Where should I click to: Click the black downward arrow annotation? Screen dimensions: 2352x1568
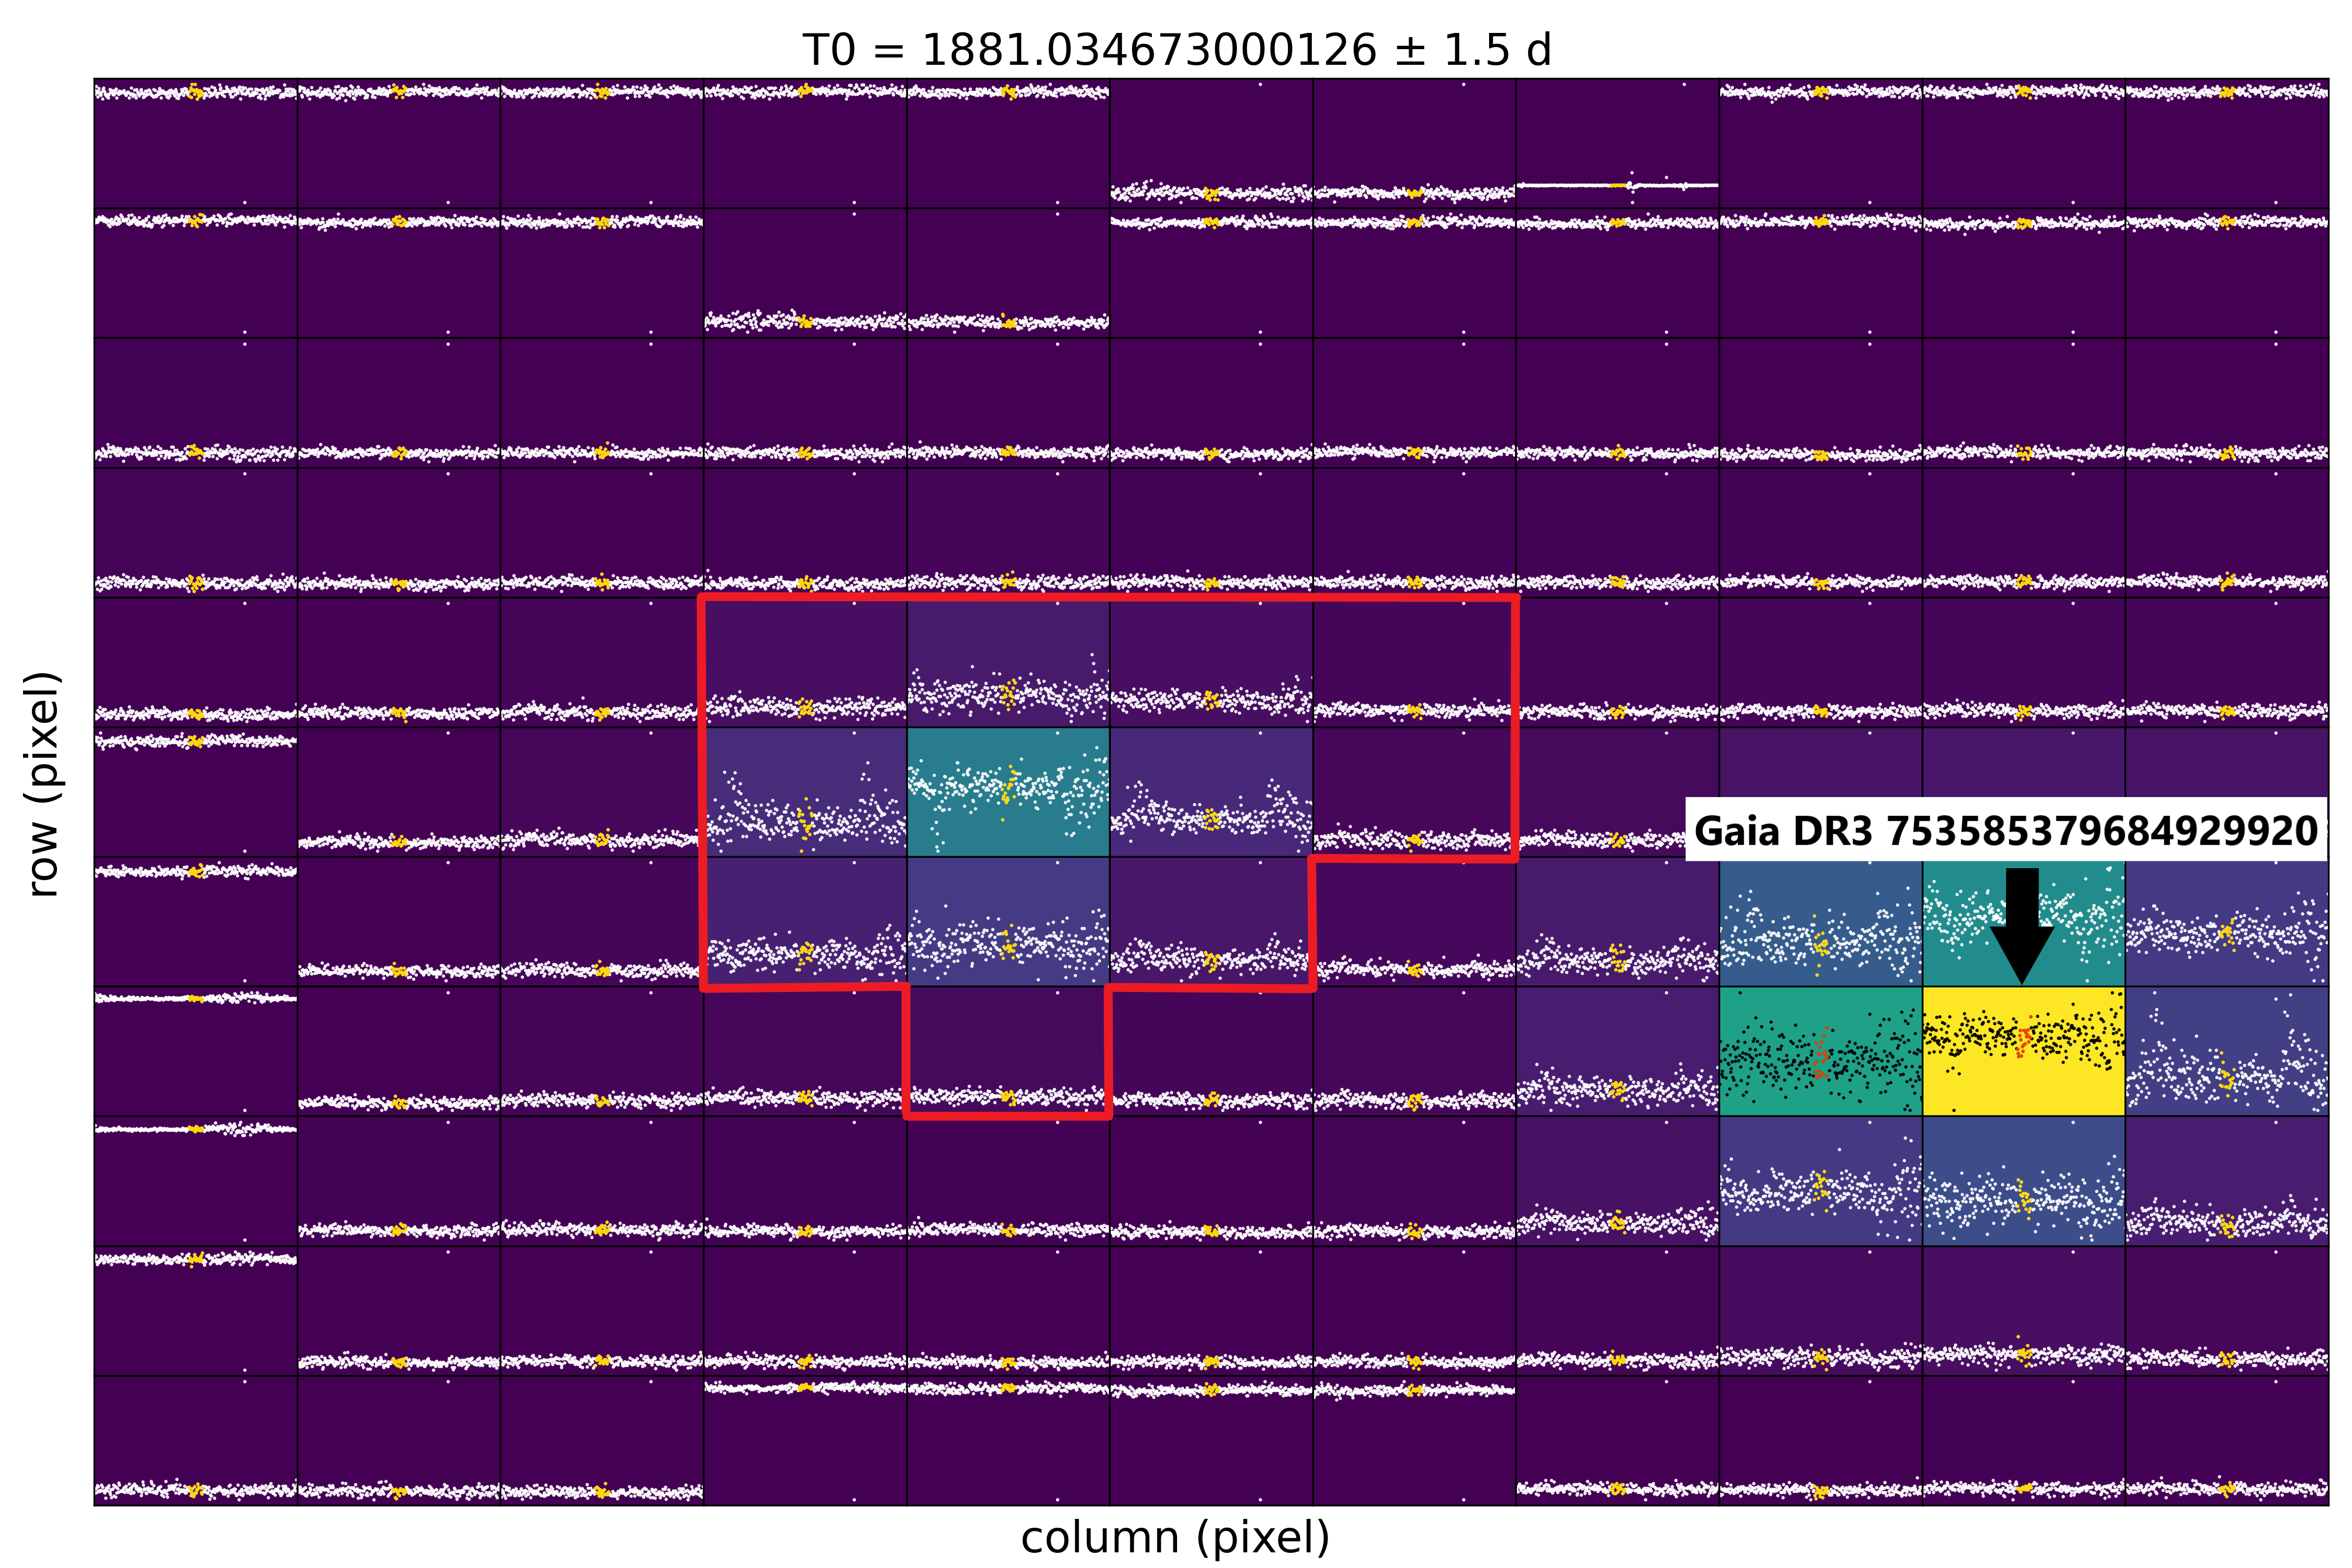click(x=2021, y=925)
